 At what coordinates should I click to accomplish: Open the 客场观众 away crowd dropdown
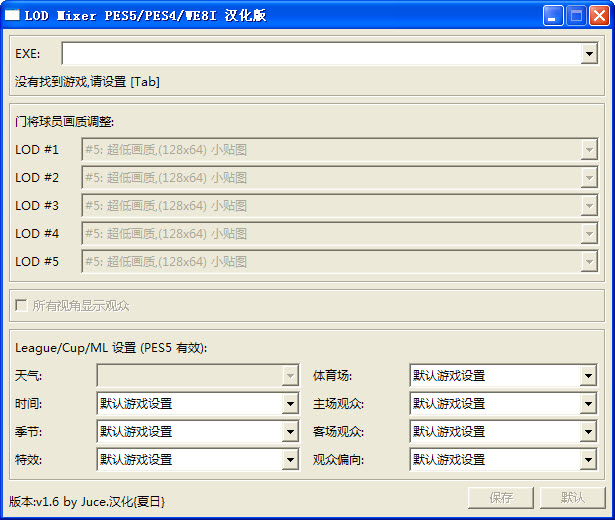588,432
